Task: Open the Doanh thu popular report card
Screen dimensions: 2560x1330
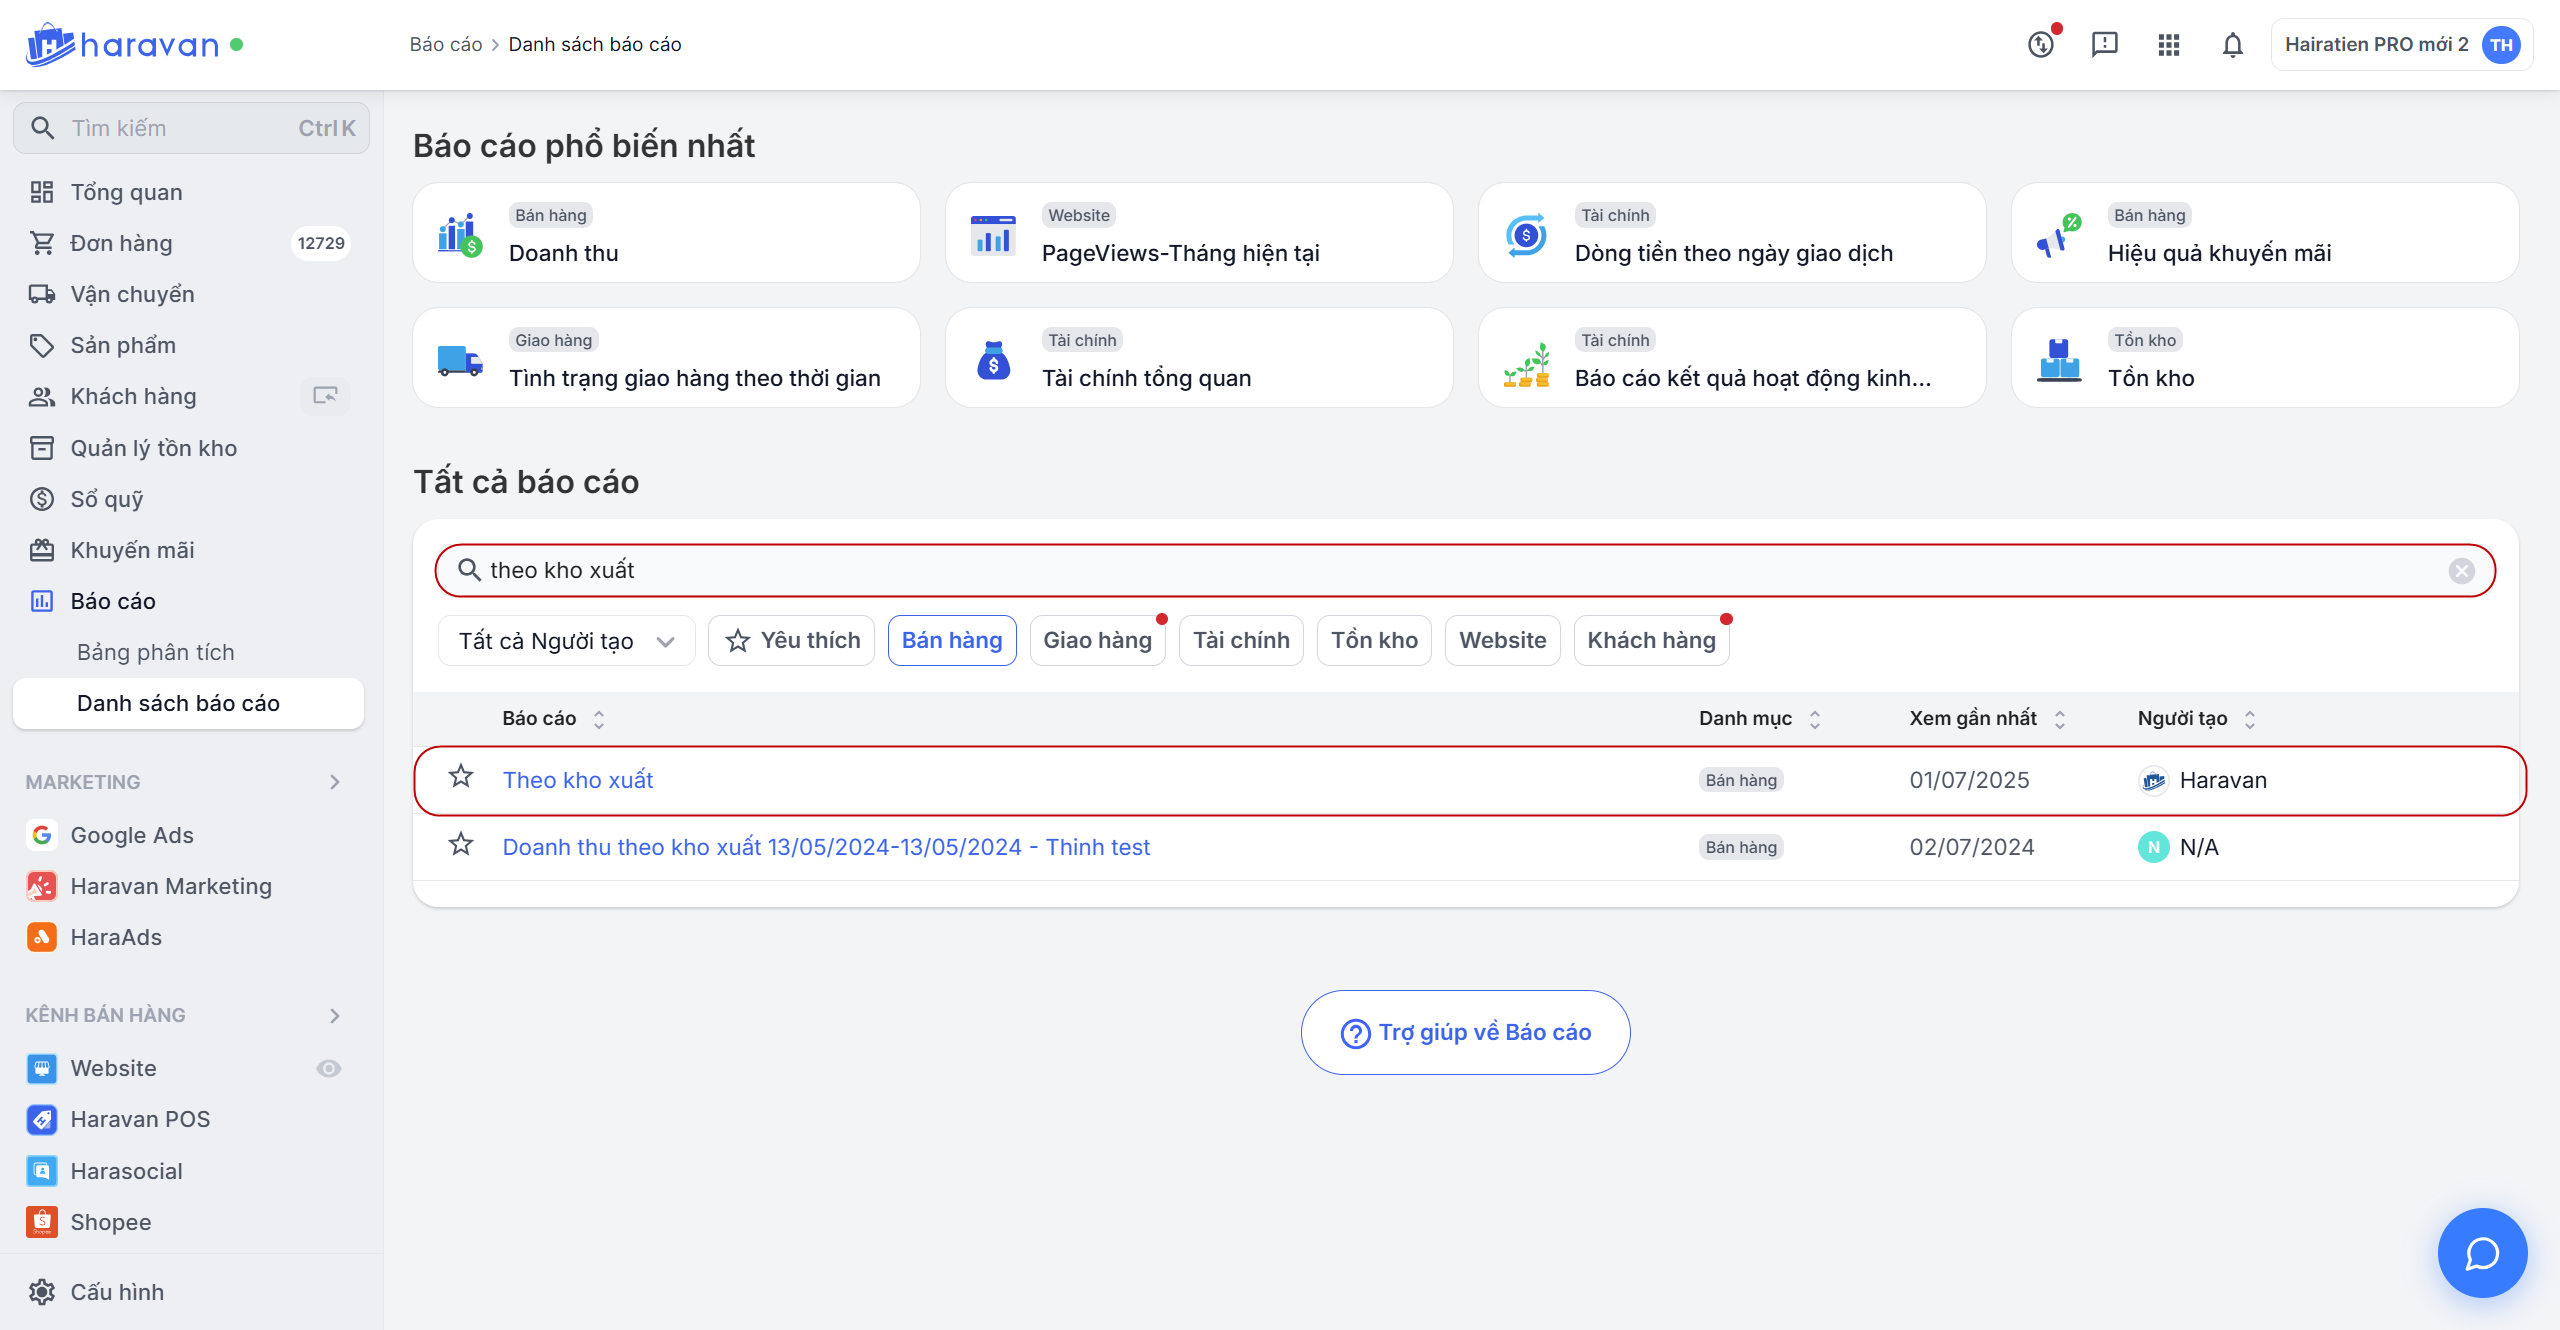Action: (x=666, y=234)
